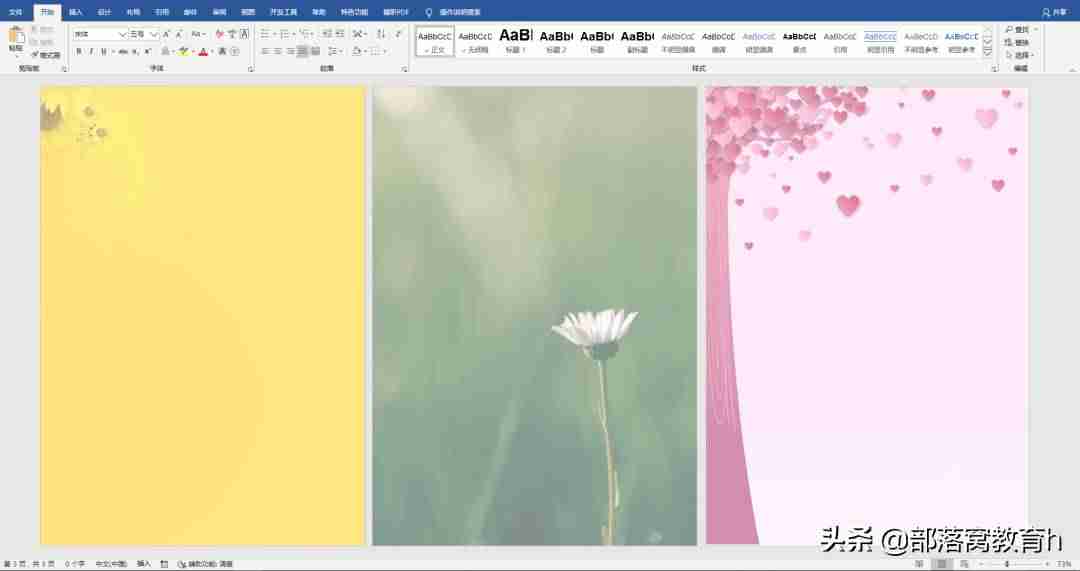Open the Paragraph dialog launcher
This screenshot has width=1080, height=571.
[x=404, y=69]
